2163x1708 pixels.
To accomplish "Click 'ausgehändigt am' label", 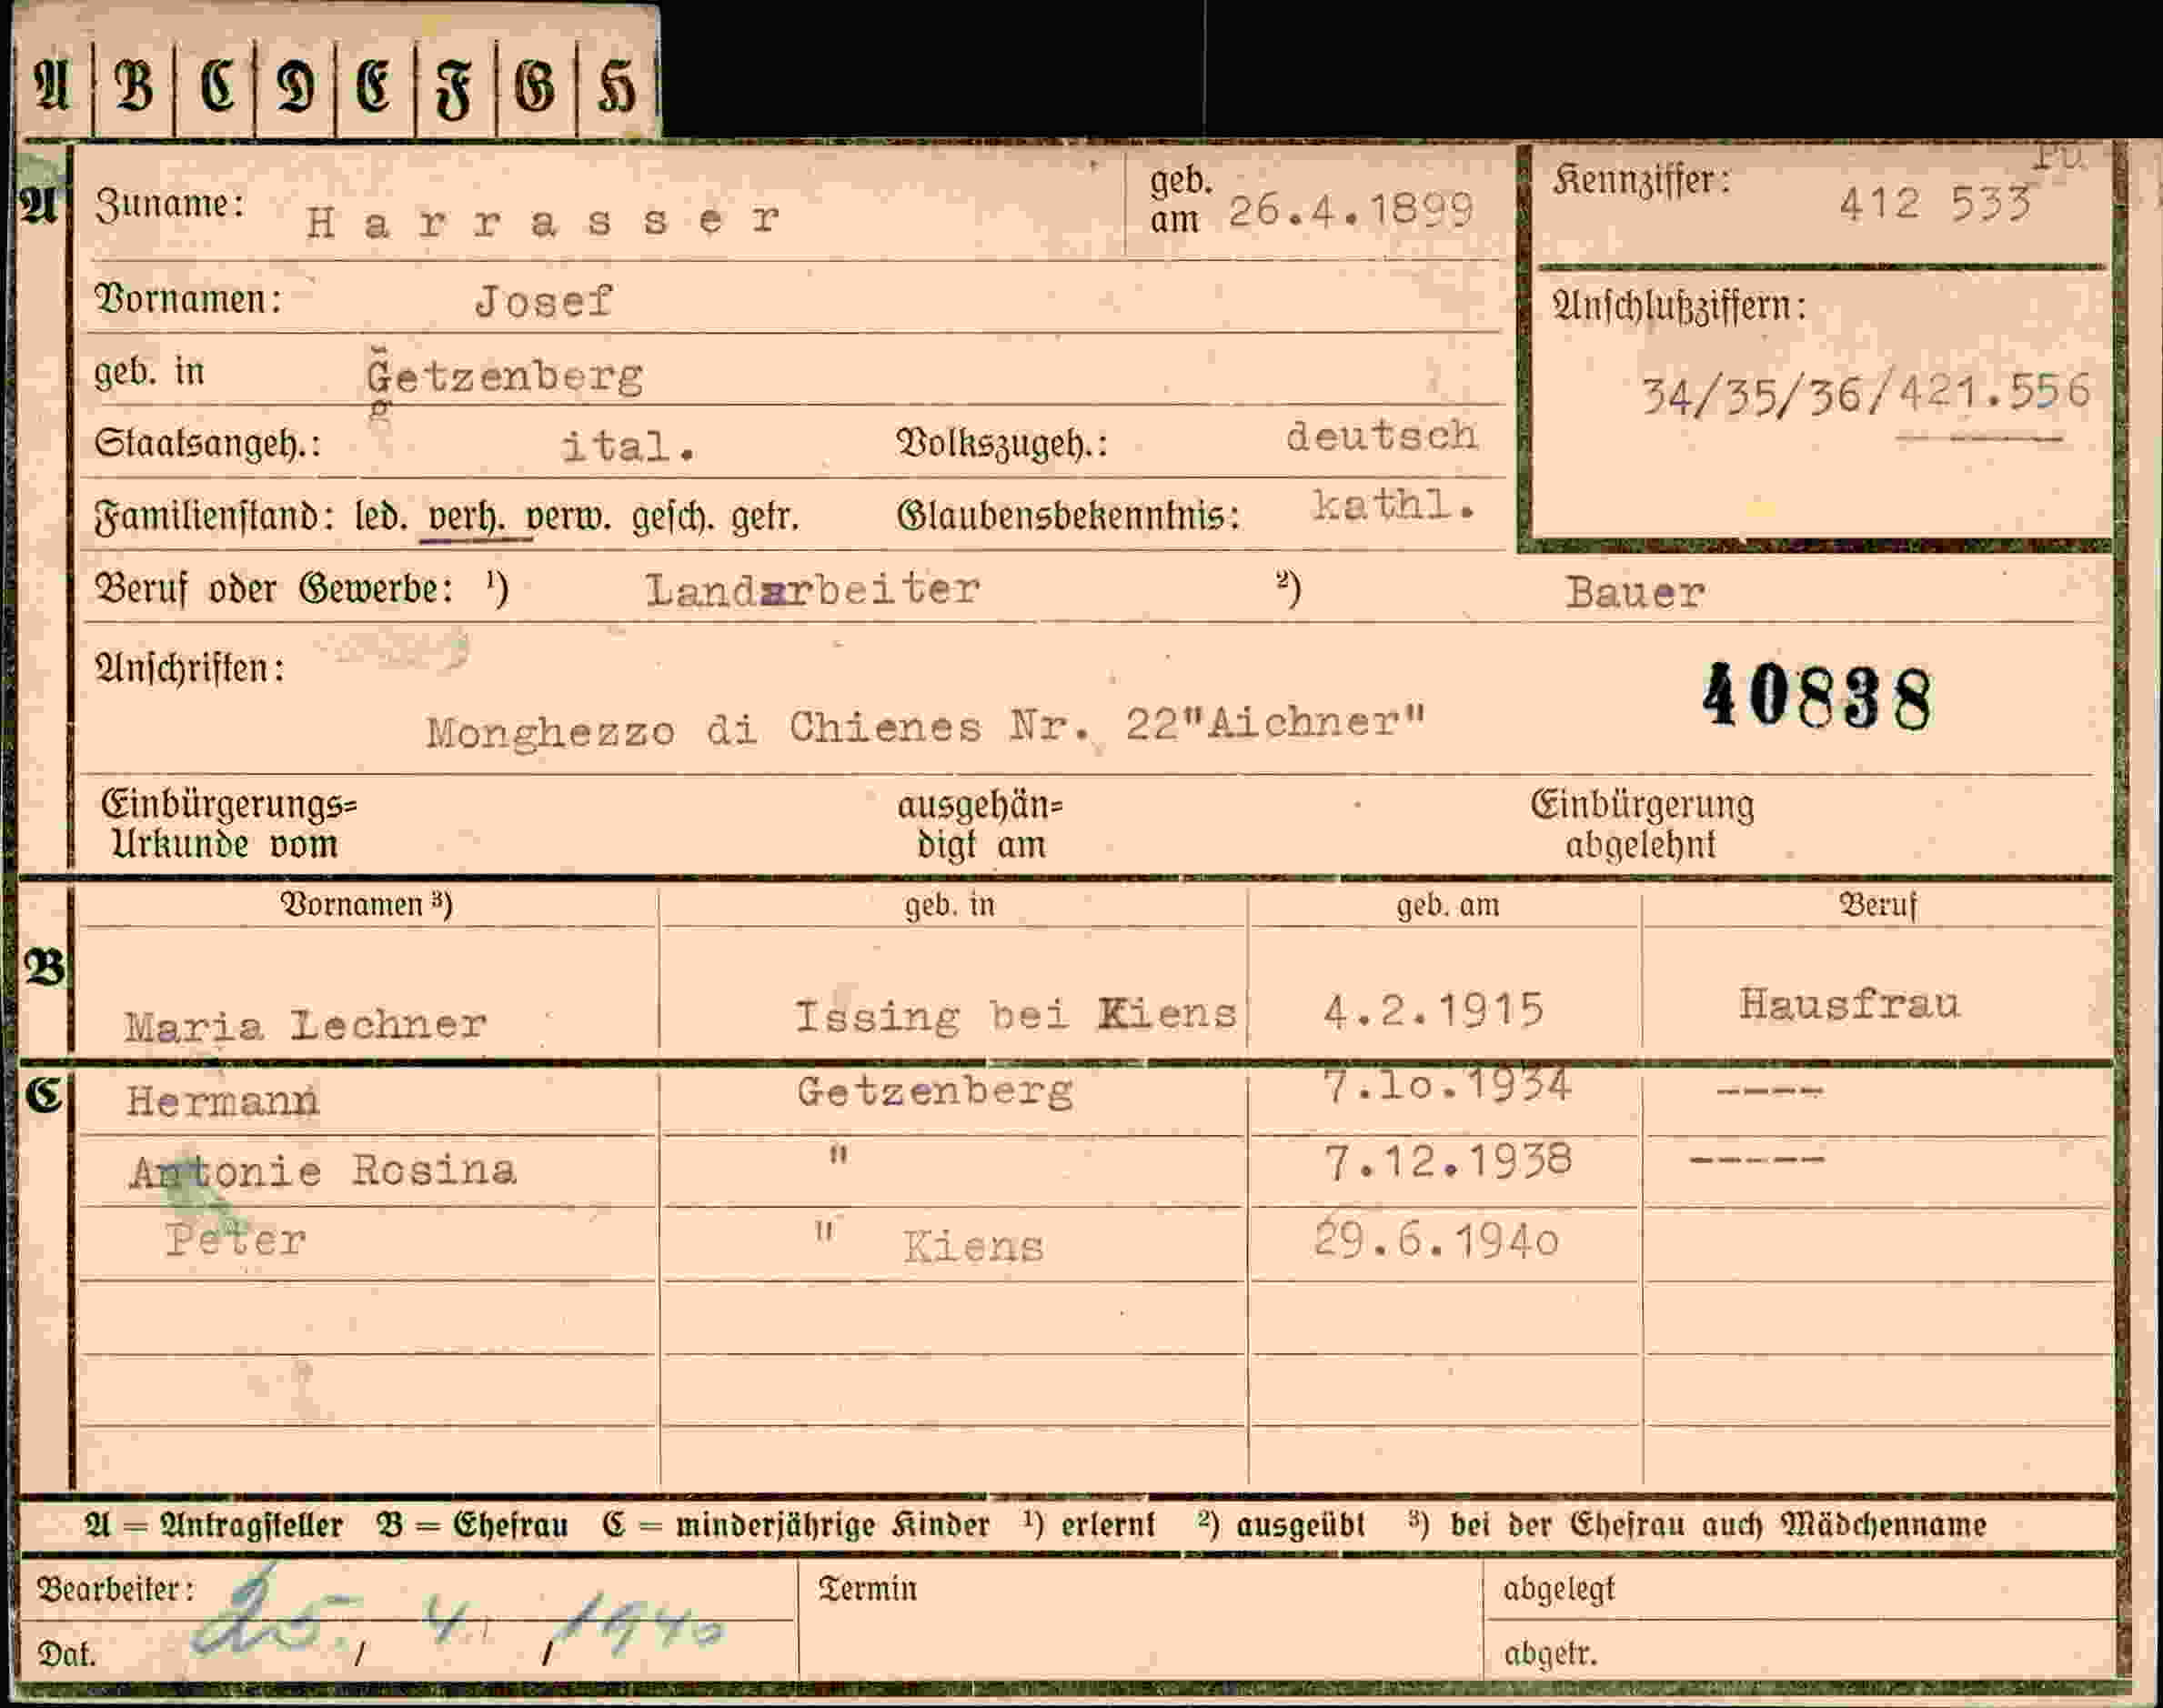I will (980, 825).
